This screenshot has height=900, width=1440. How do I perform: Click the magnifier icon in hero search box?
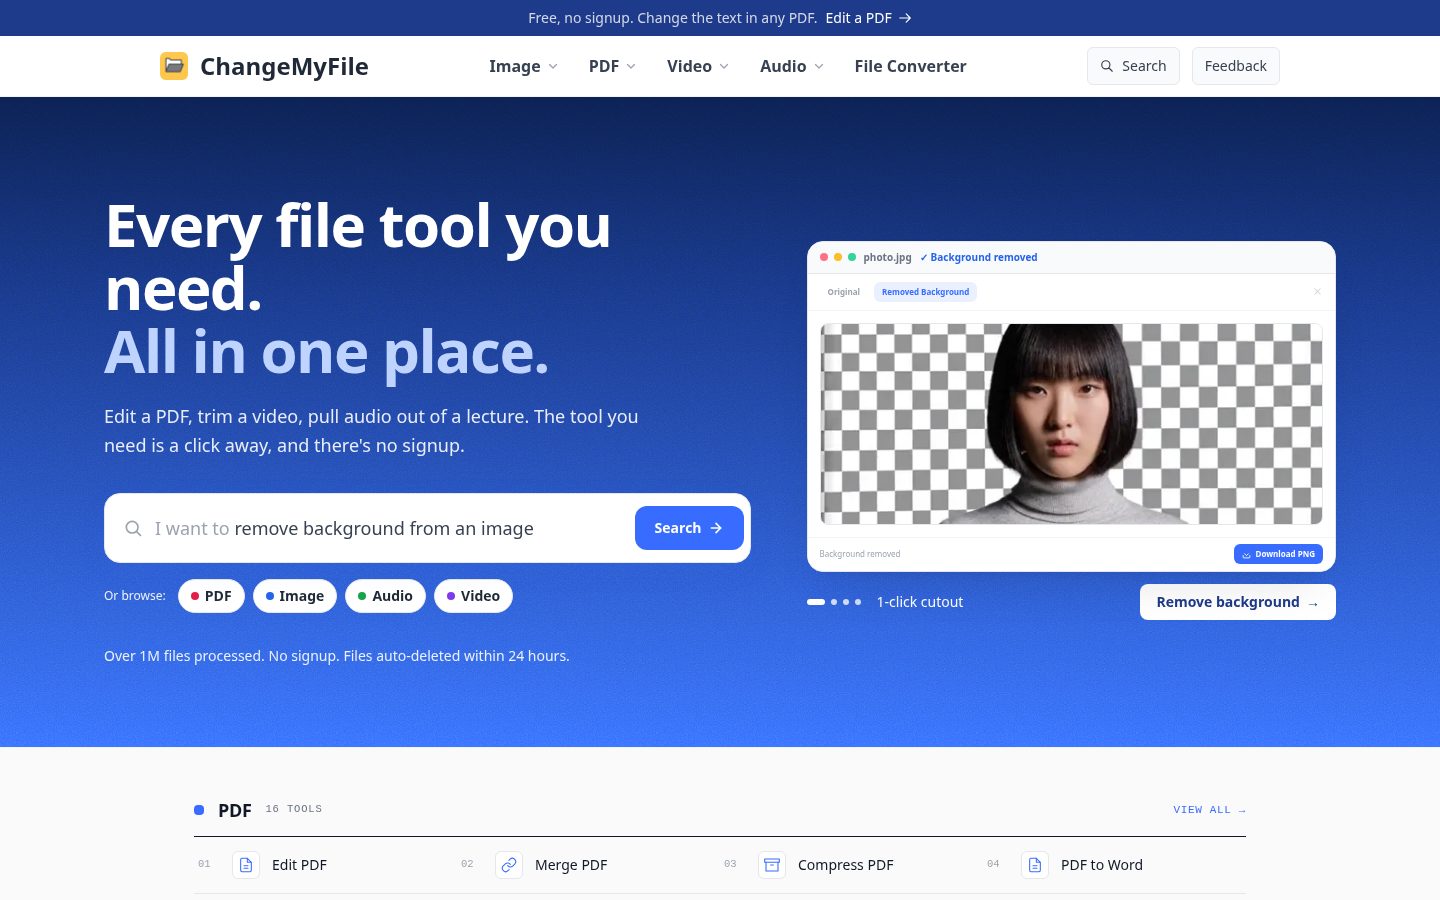(x=133, y=528)
